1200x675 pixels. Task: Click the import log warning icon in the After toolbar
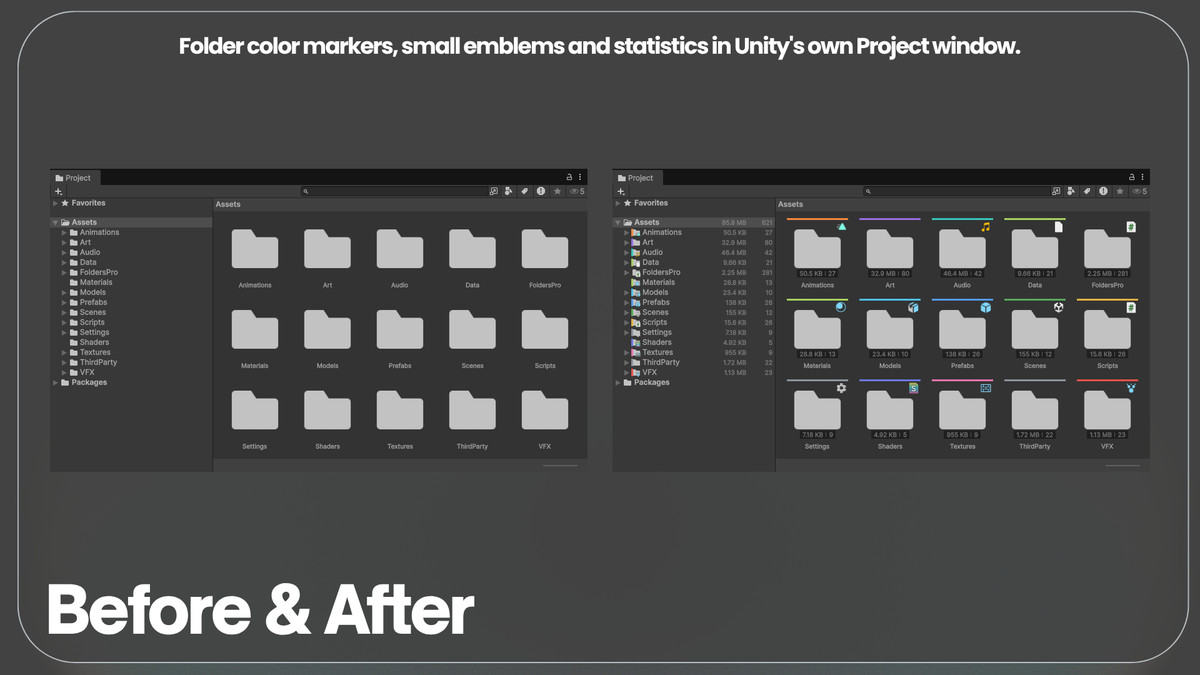pos(1104,191)
